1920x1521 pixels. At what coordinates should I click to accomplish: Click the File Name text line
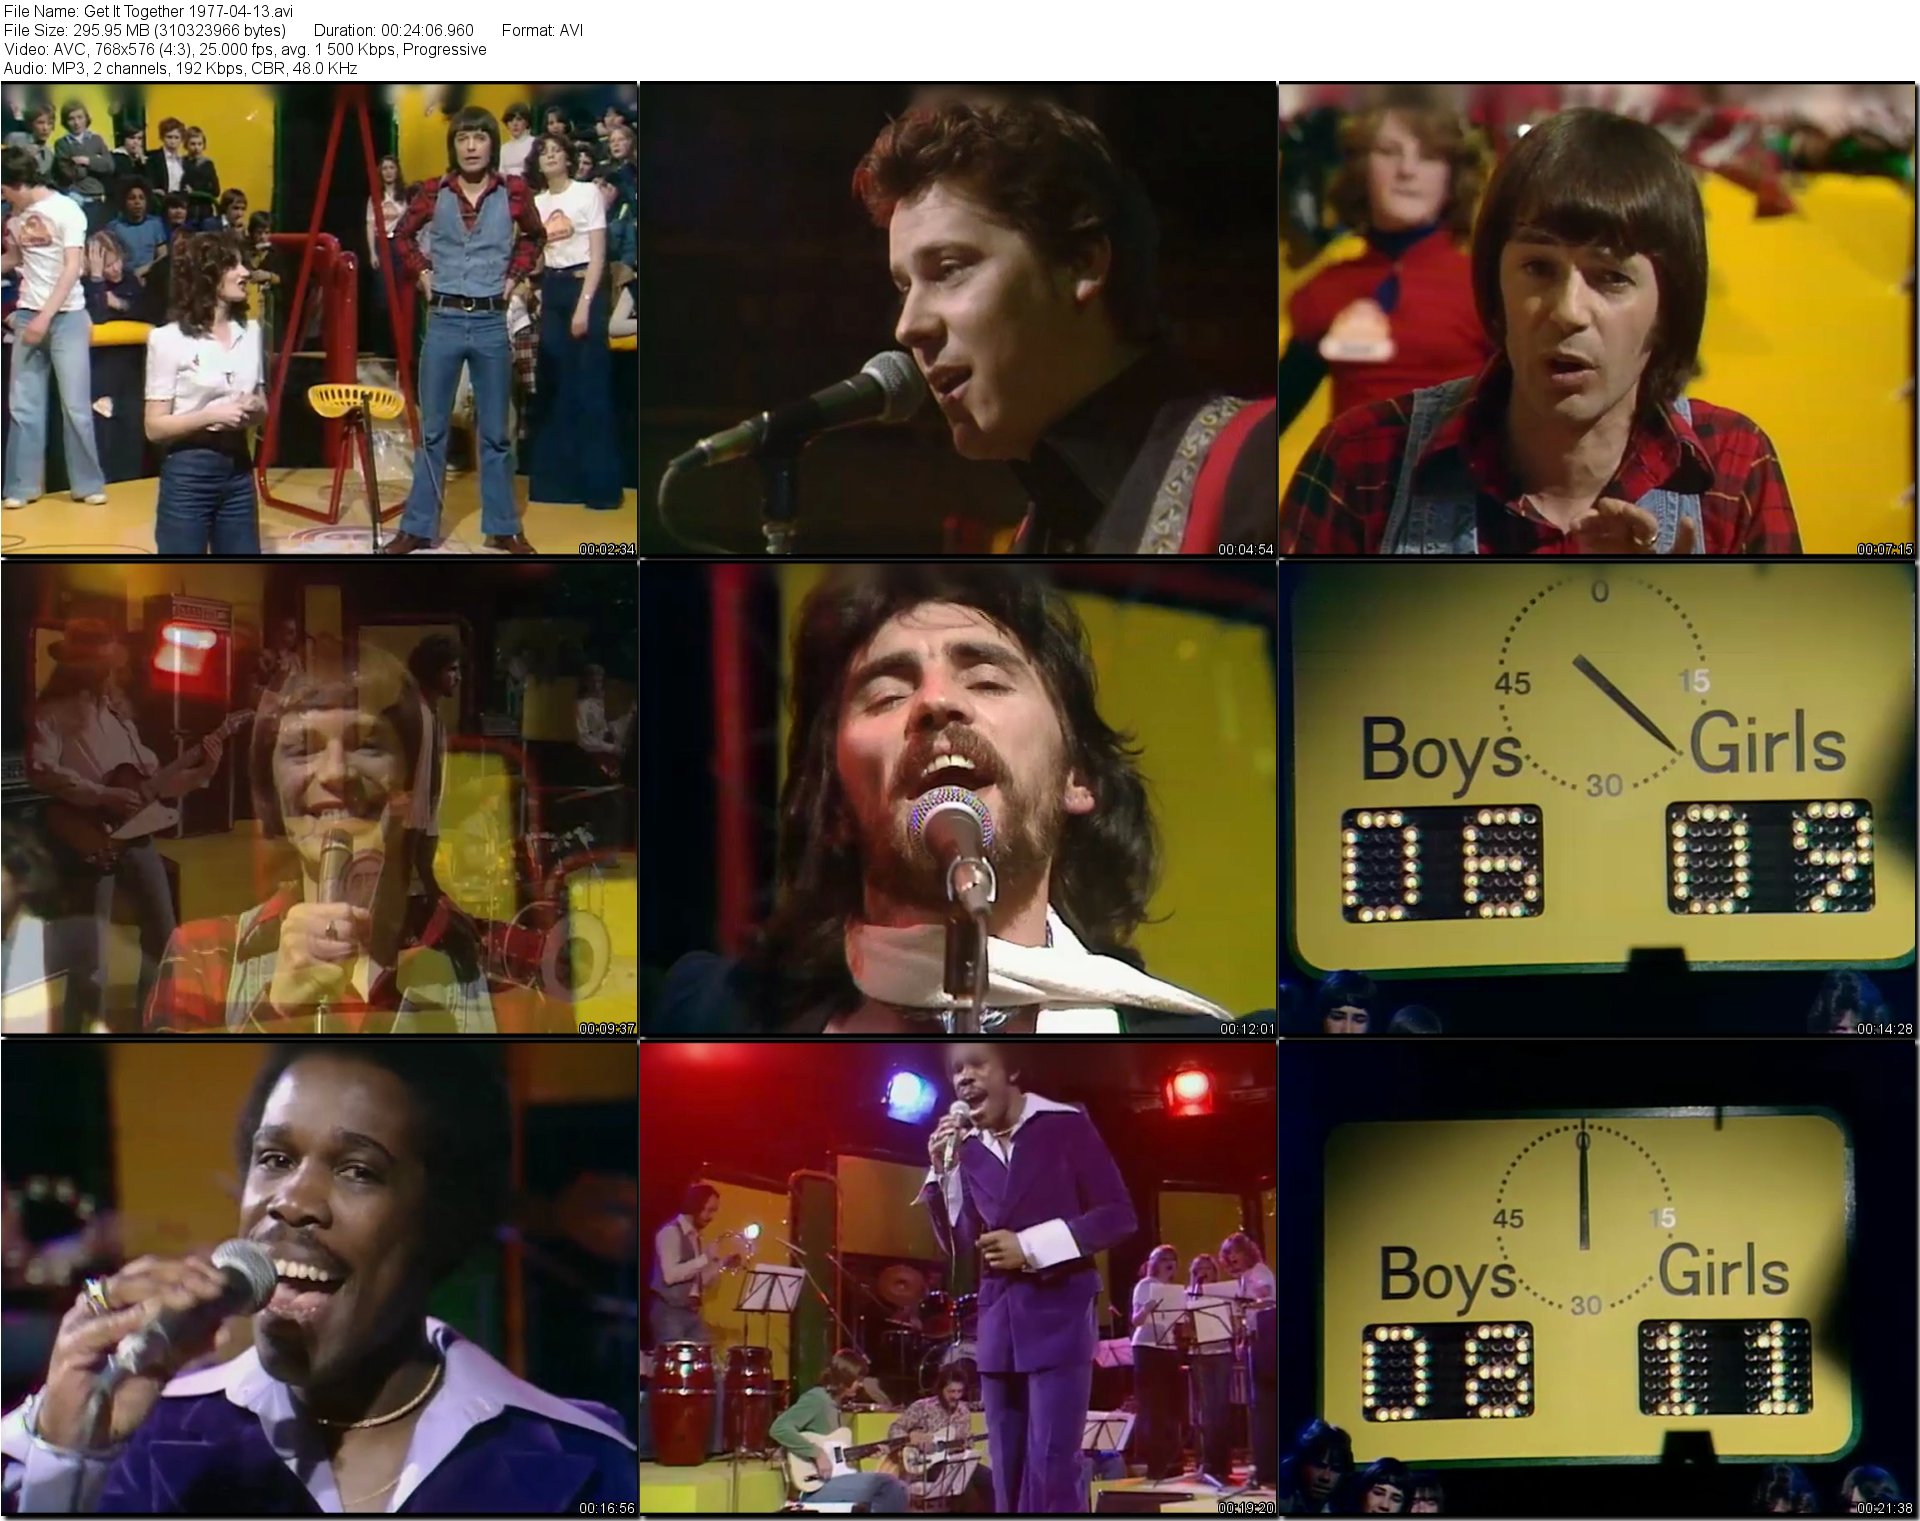[x=148, y=11]
